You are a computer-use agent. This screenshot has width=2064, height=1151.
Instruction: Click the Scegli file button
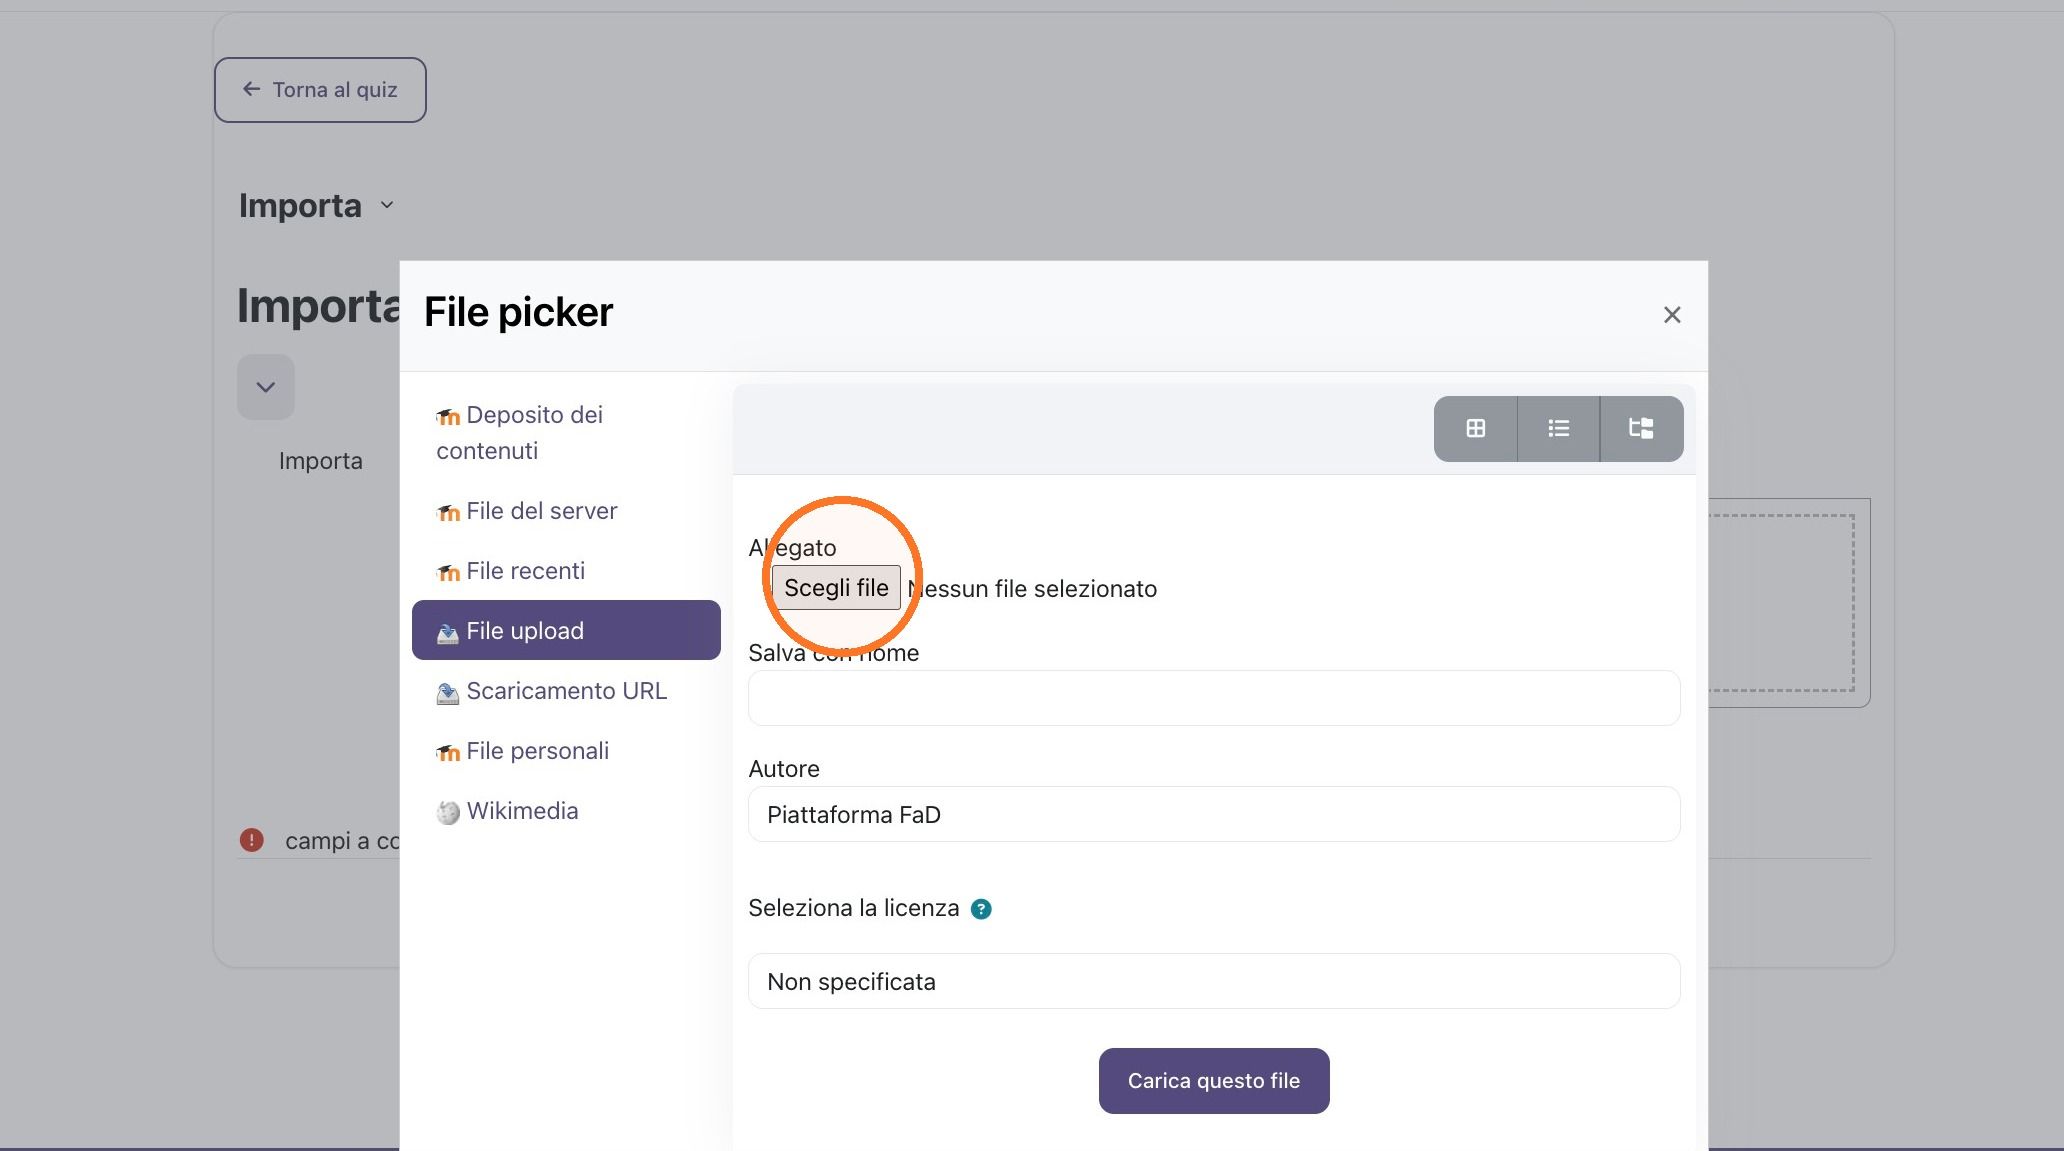[x=836, y=588]
